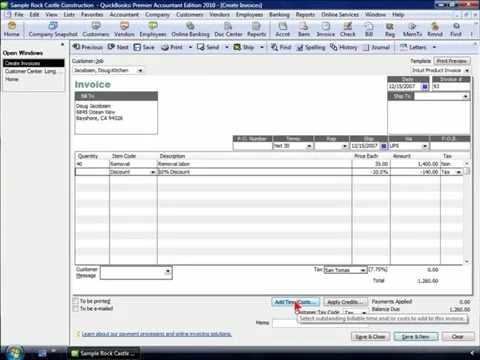The height and width of the screenshot is (360, 480).
Task: Expand the Terms dropdown
Action: (x=309, y=146)
